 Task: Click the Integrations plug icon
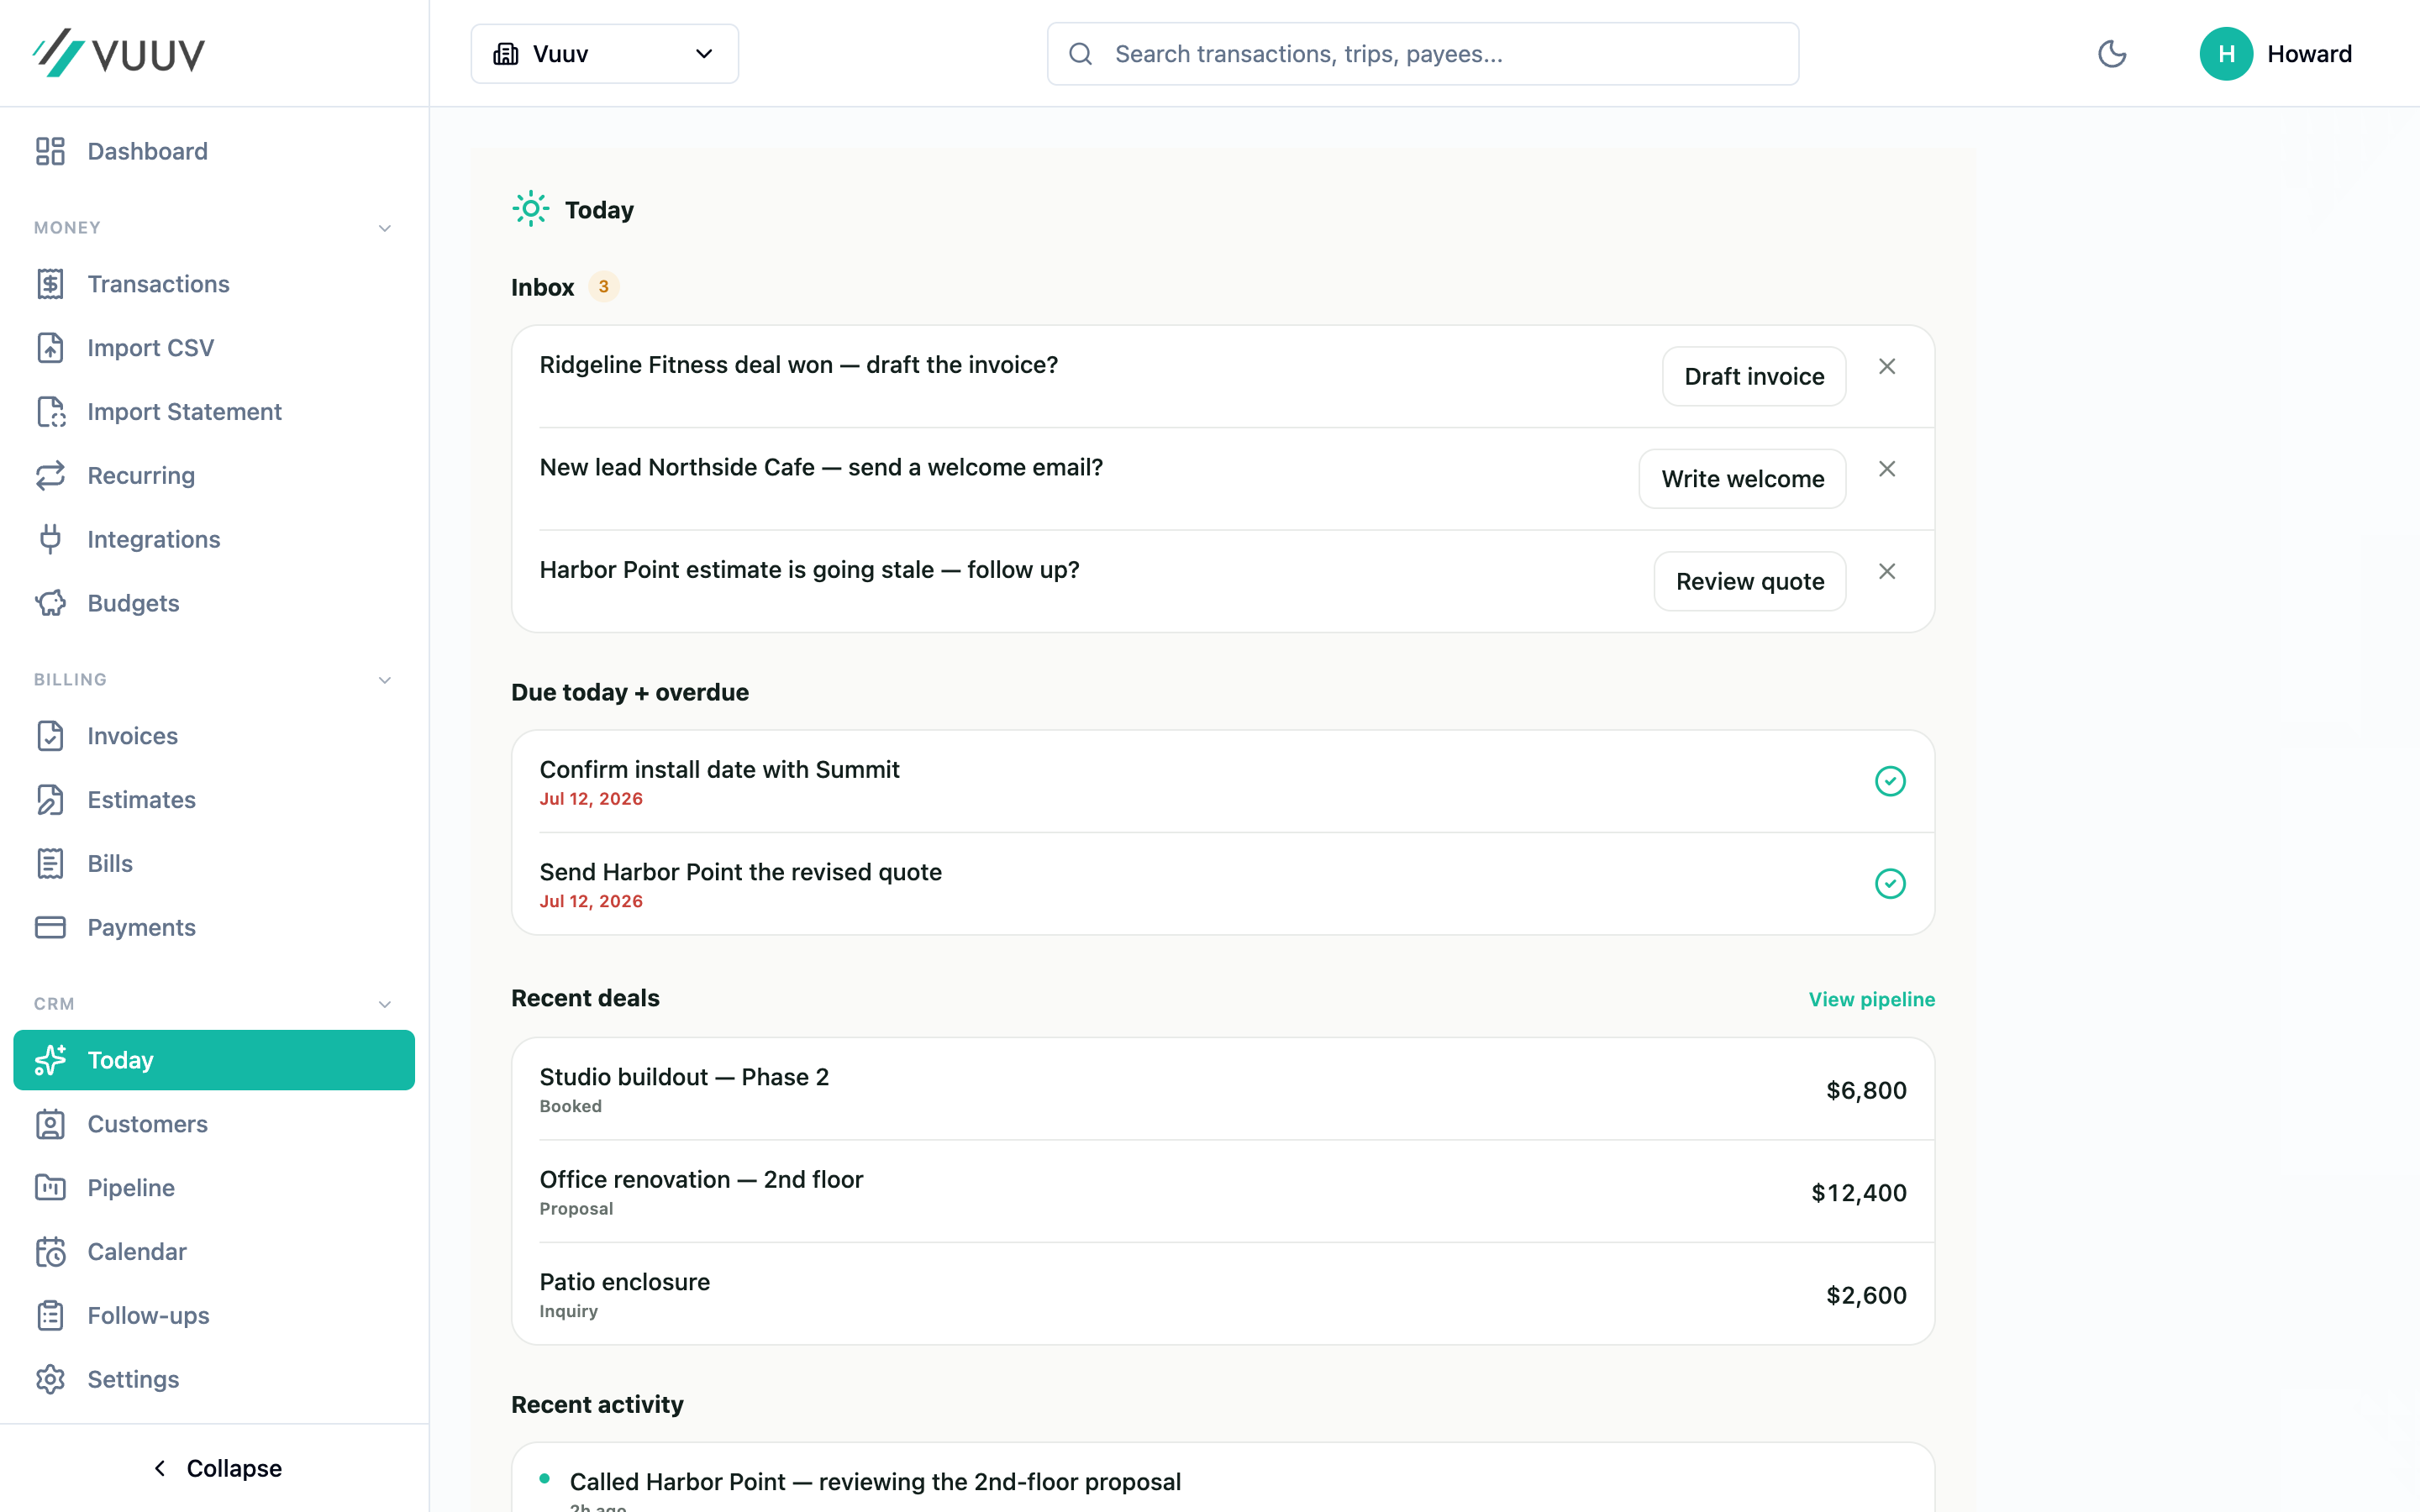(50, 540)
